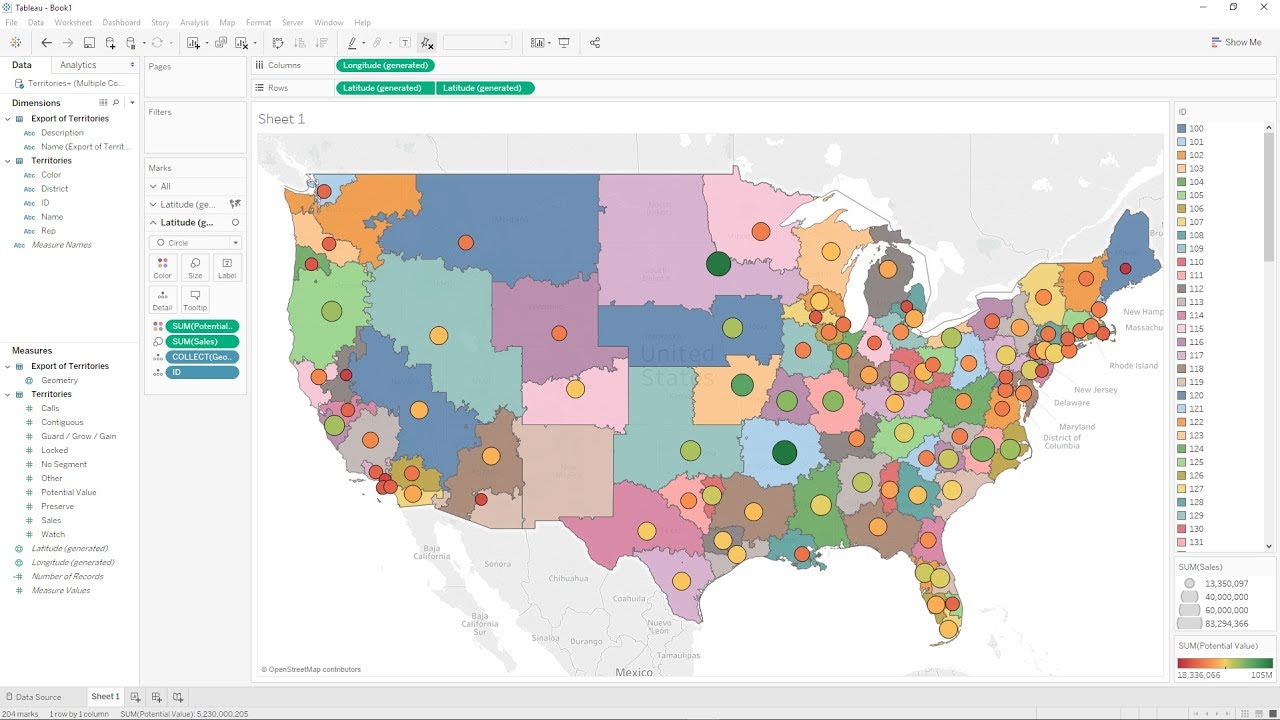1280x720 pixels.
Task: Open the Color card in Marks
Action: (162, 268)
